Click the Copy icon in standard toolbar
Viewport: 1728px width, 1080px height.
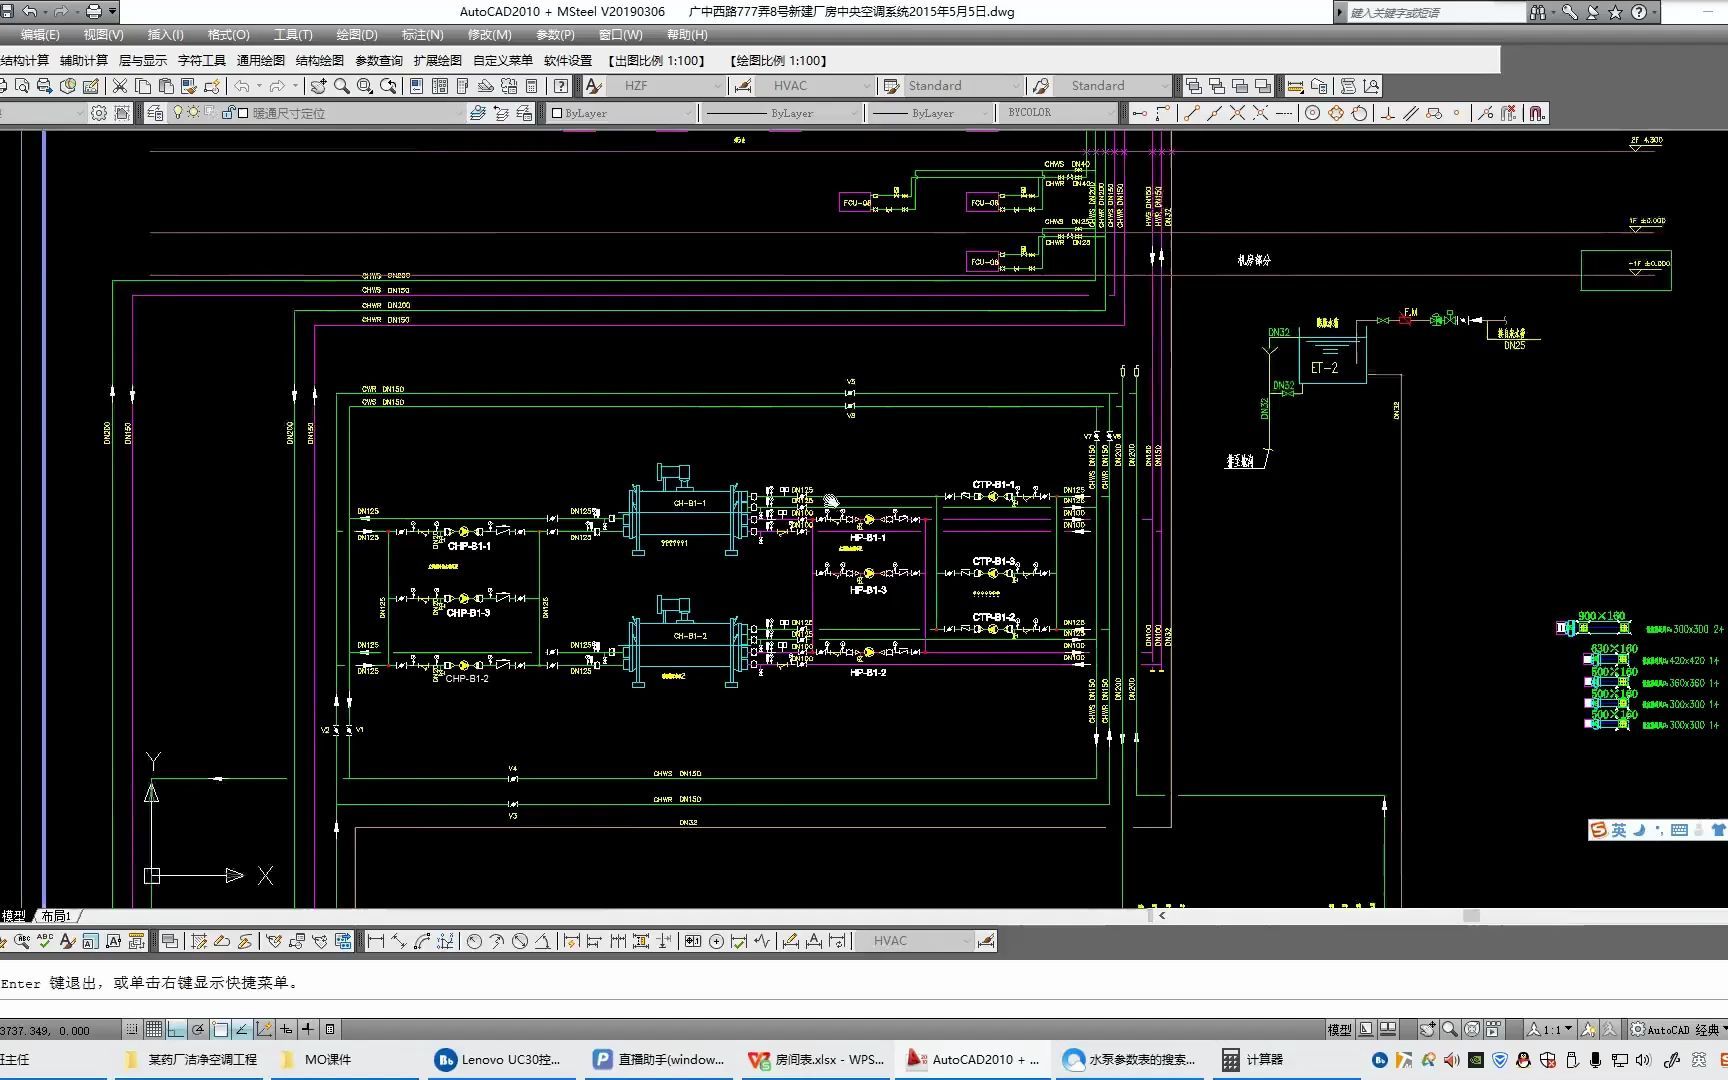click(143, 86)
